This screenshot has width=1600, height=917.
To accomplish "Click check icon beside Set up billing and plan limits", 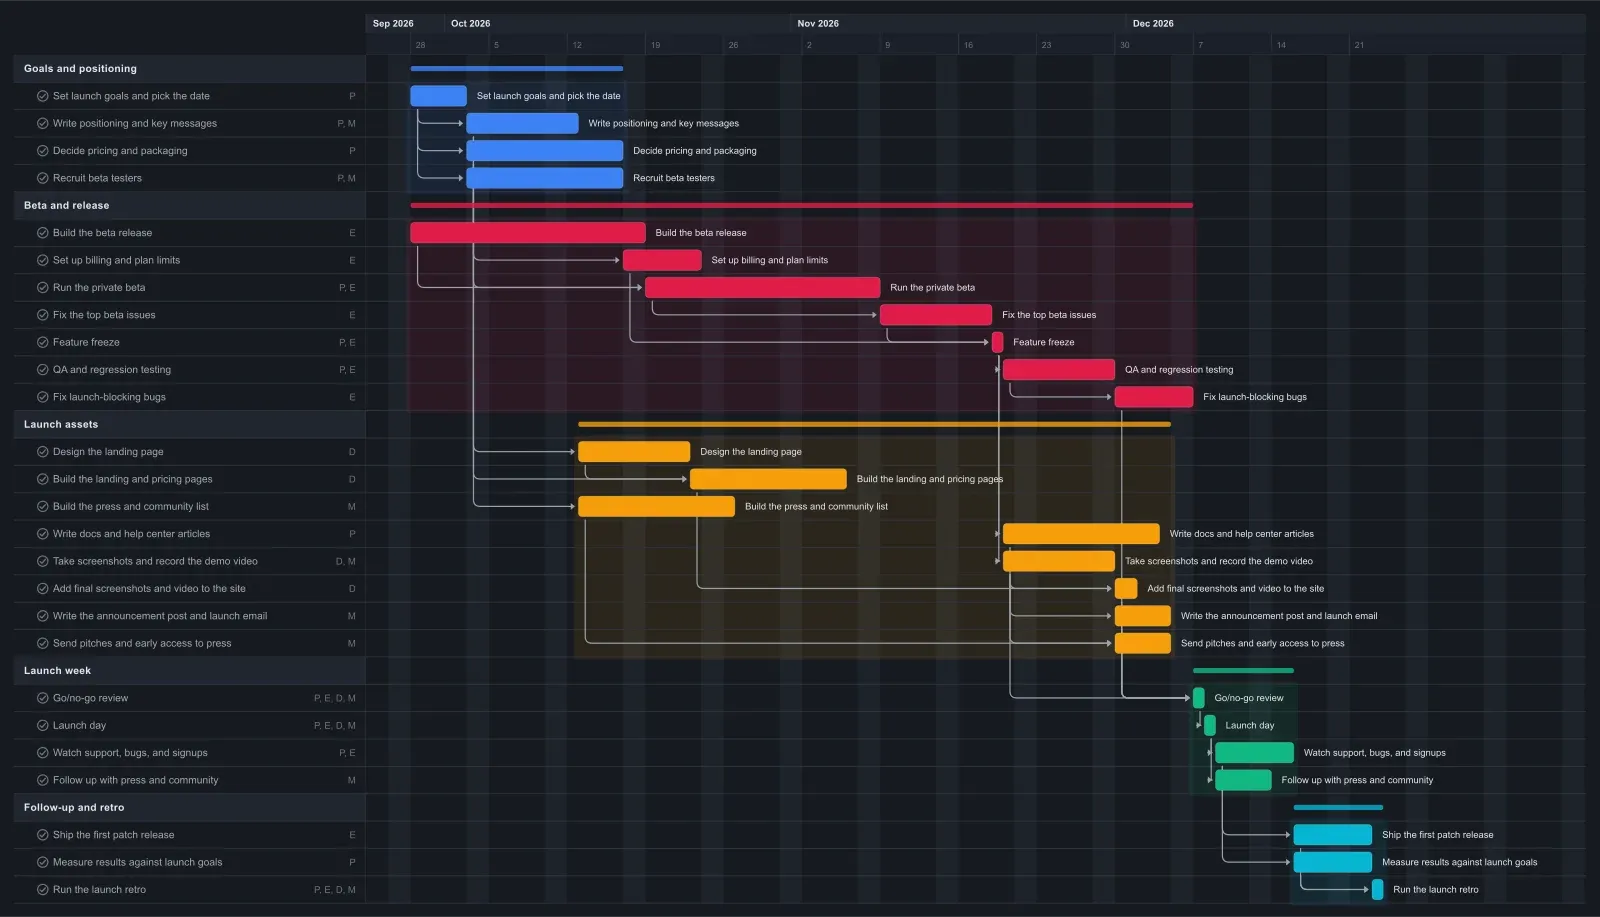I will coord(43,260).
